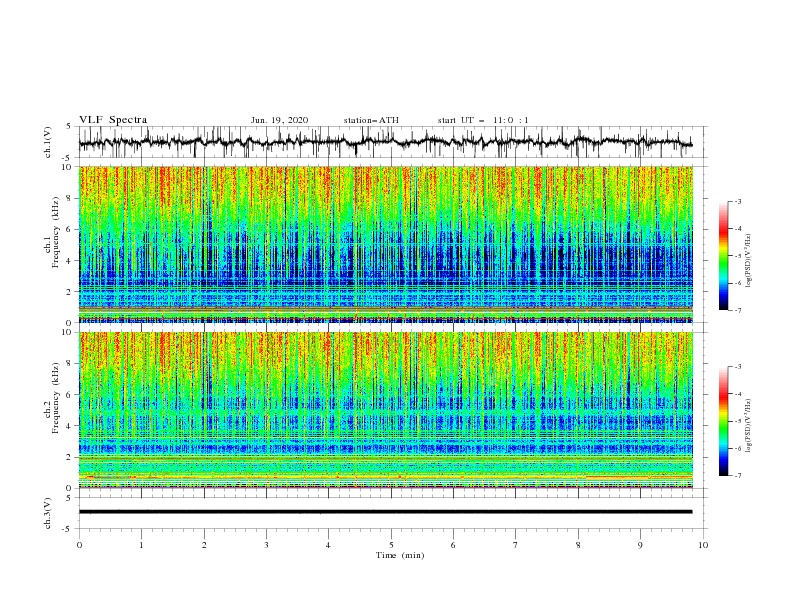Click the lower colorbar log(PSD) label

coord(748,426)
